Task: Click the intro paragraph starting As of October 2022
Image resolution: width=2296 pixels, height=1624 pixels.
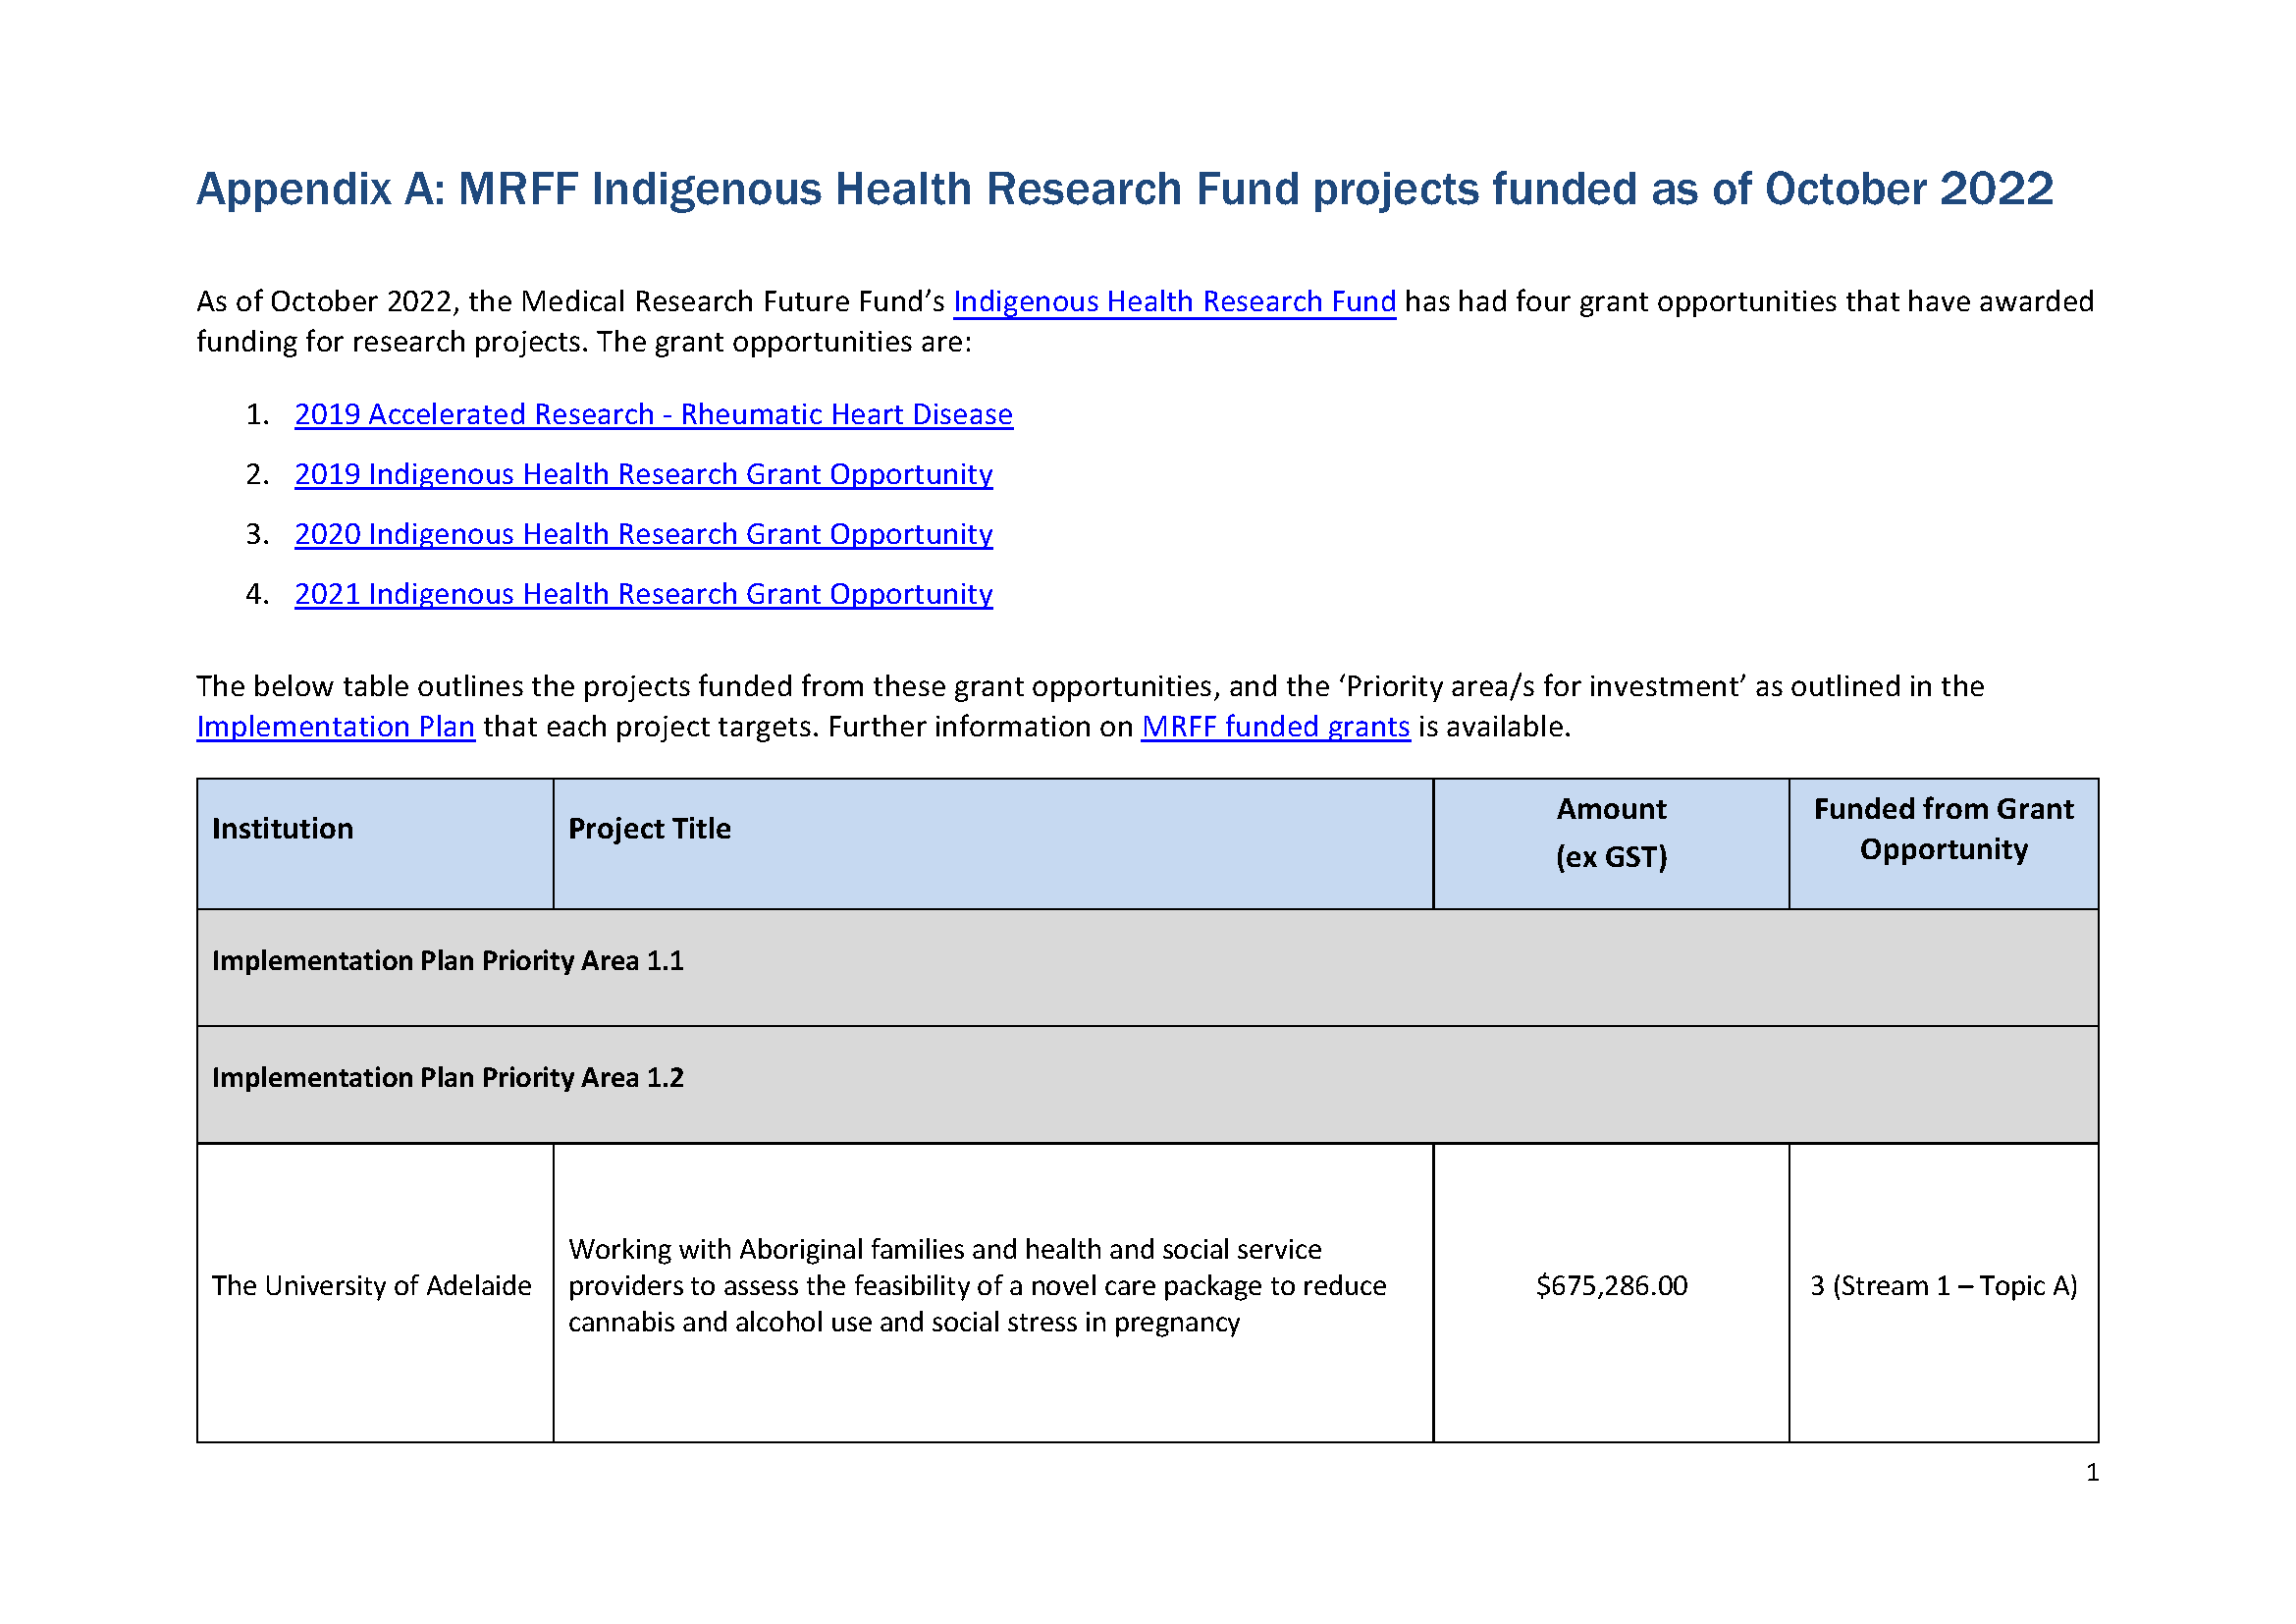Action: point(1145,321)
